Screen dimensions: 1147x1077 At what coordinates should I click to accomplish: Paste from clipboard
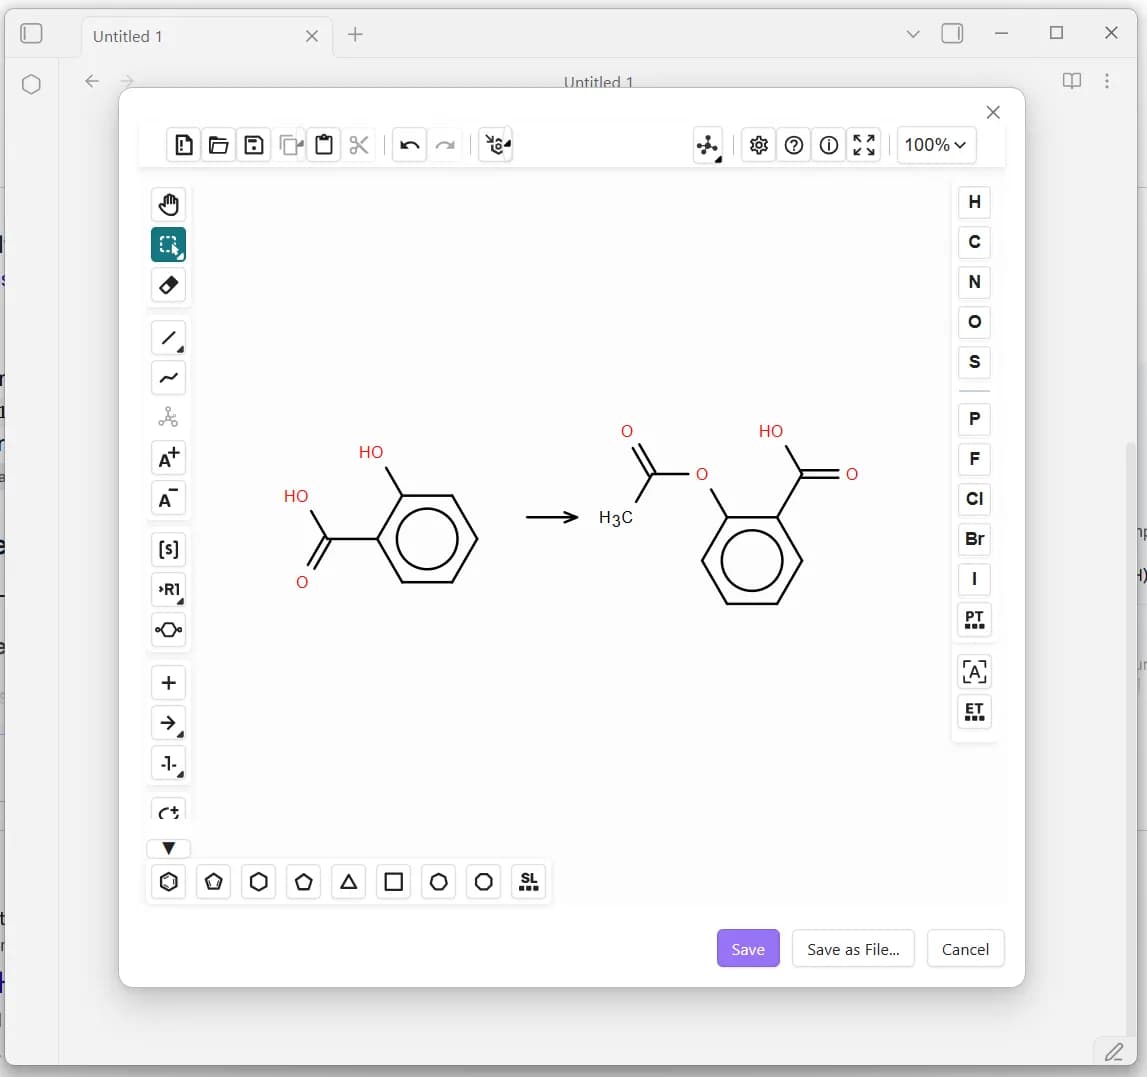324,145
